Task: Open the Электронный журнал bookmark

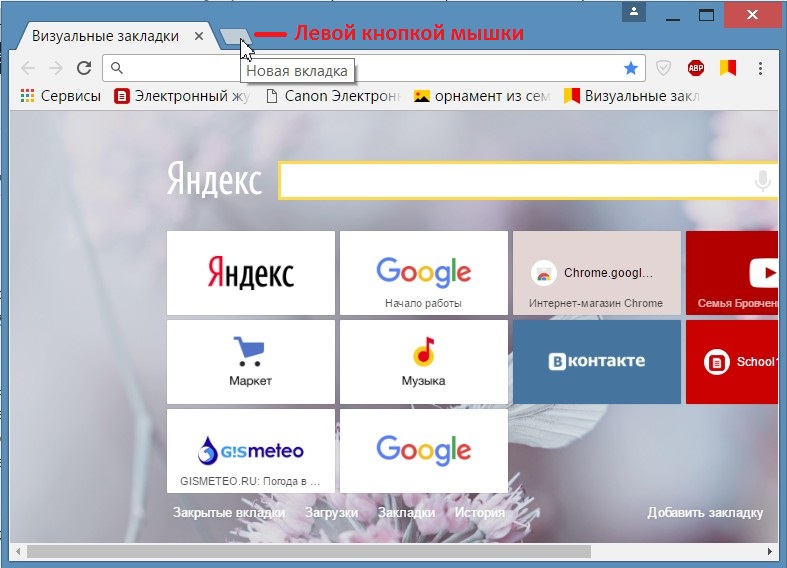Action: tap(182, 96)
